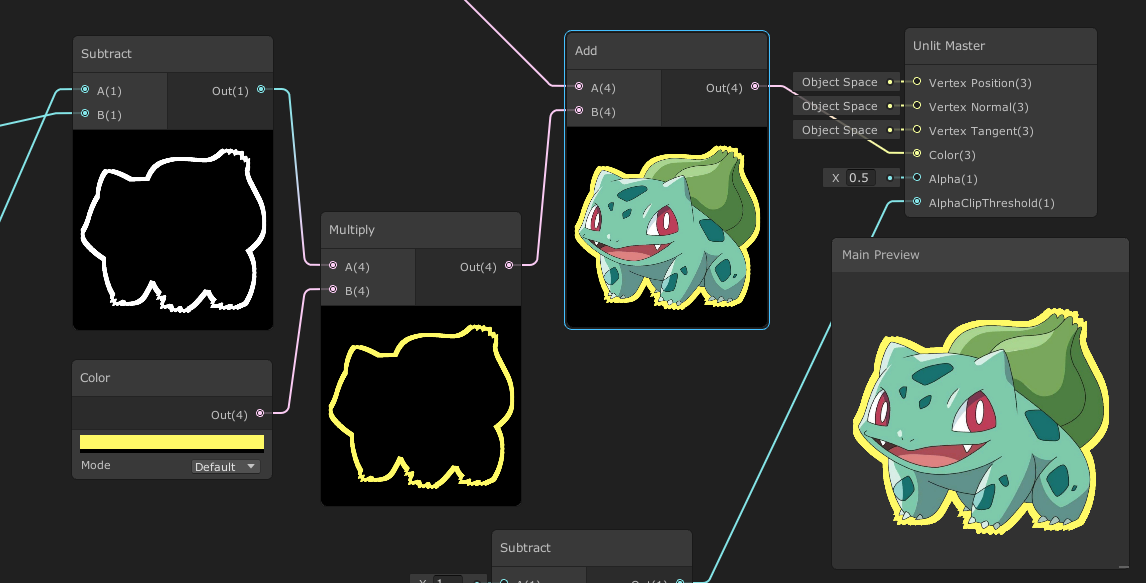
Task: Click the yellow color swatch on the Color node
Action: [x=172, y=442]
